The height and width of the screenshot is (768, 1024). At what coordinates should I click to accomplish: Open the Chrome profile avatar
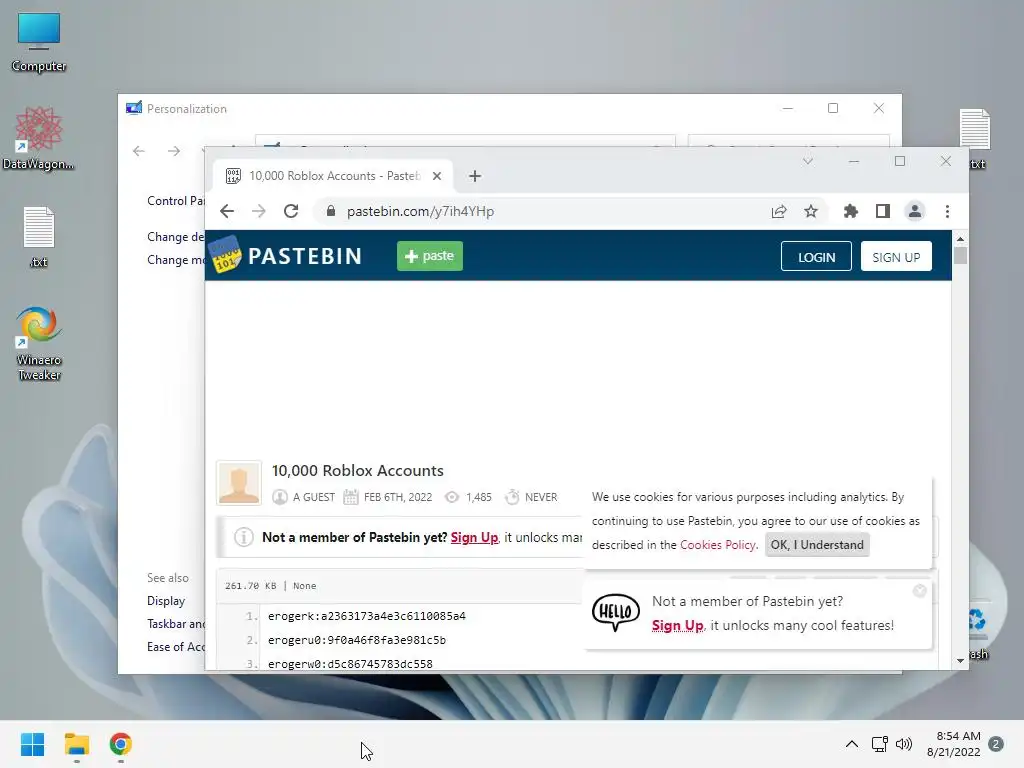[x=914, y=211]
